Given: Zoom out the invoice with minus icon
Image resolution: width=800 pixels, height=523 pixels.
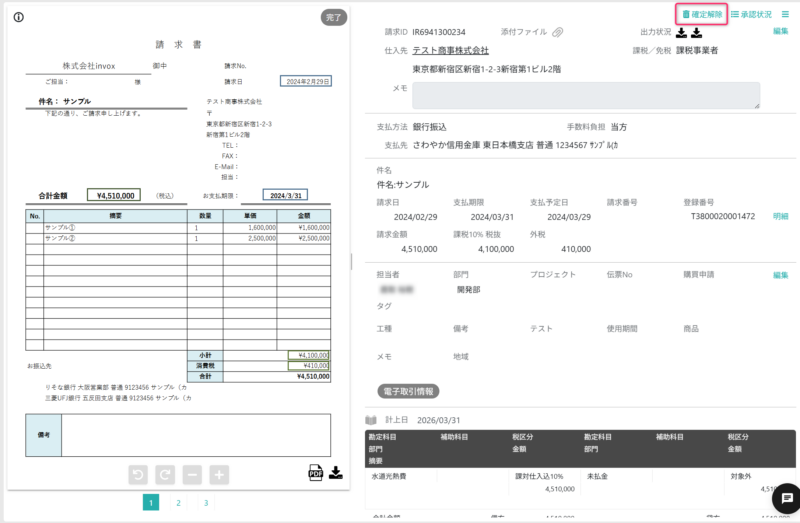Looking at the screenshot, I should click(x=192, y=475).
